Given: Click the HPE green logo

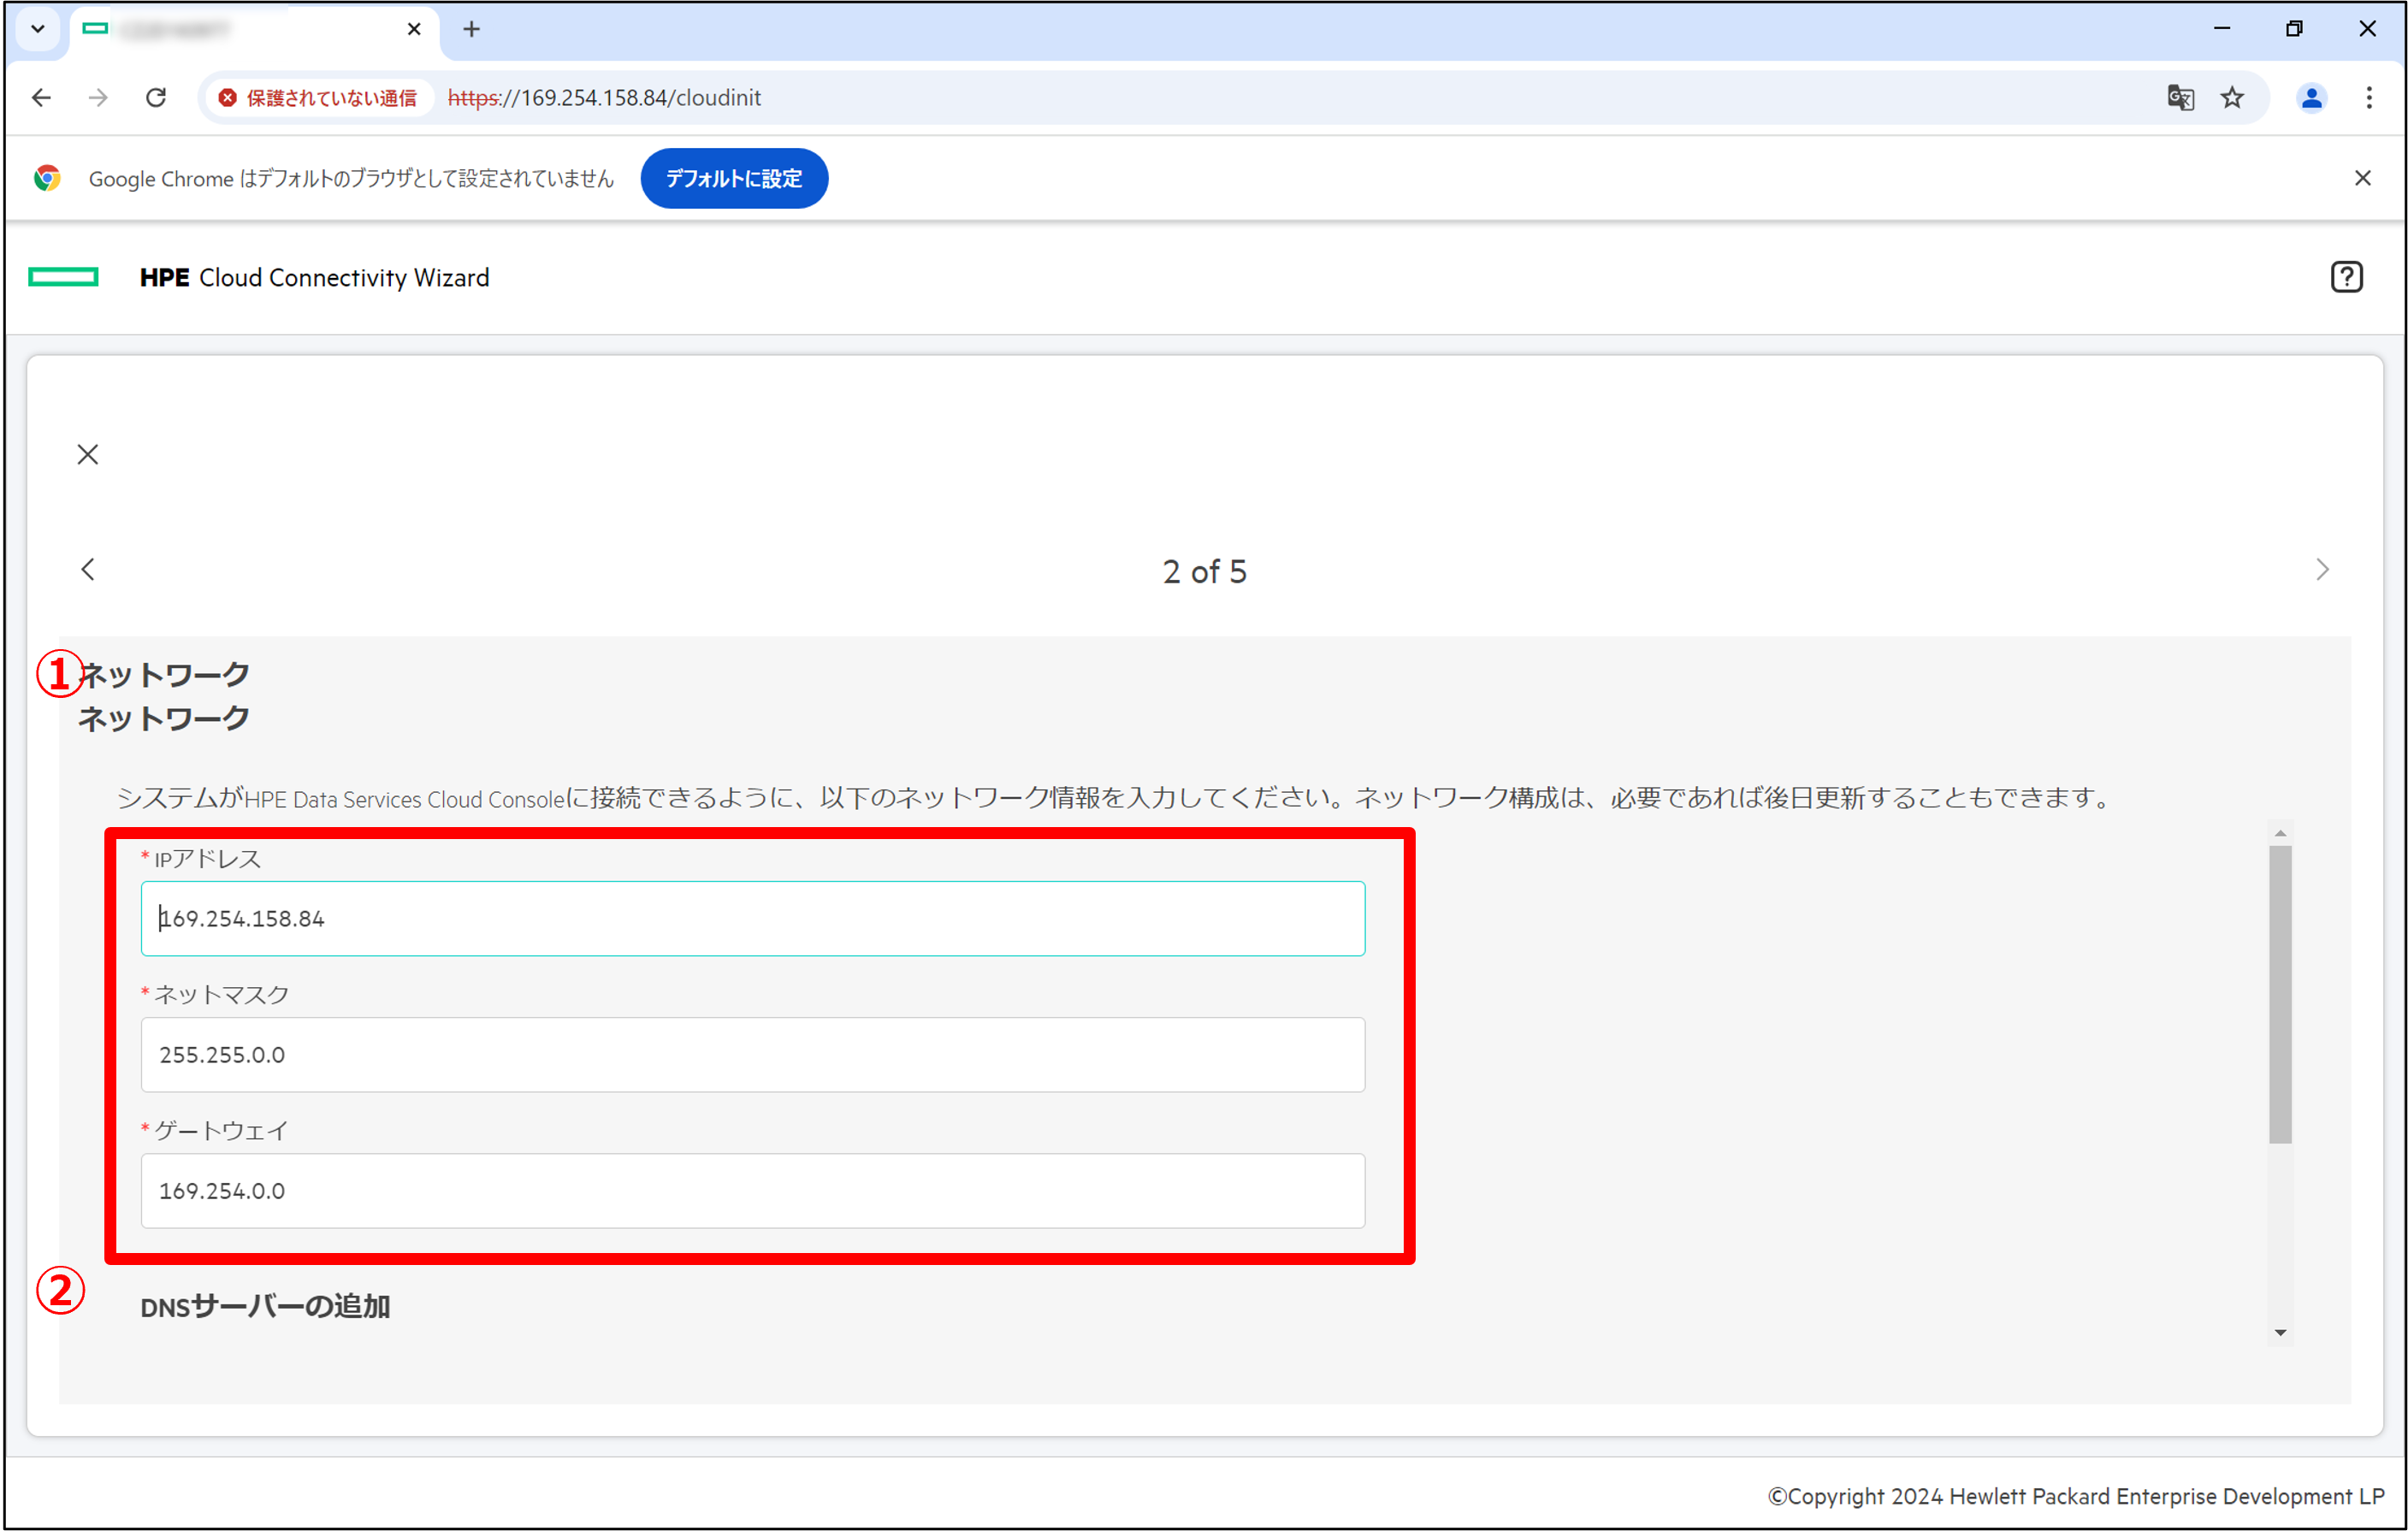Looking at the screenshot, I should tap(64, 277).
